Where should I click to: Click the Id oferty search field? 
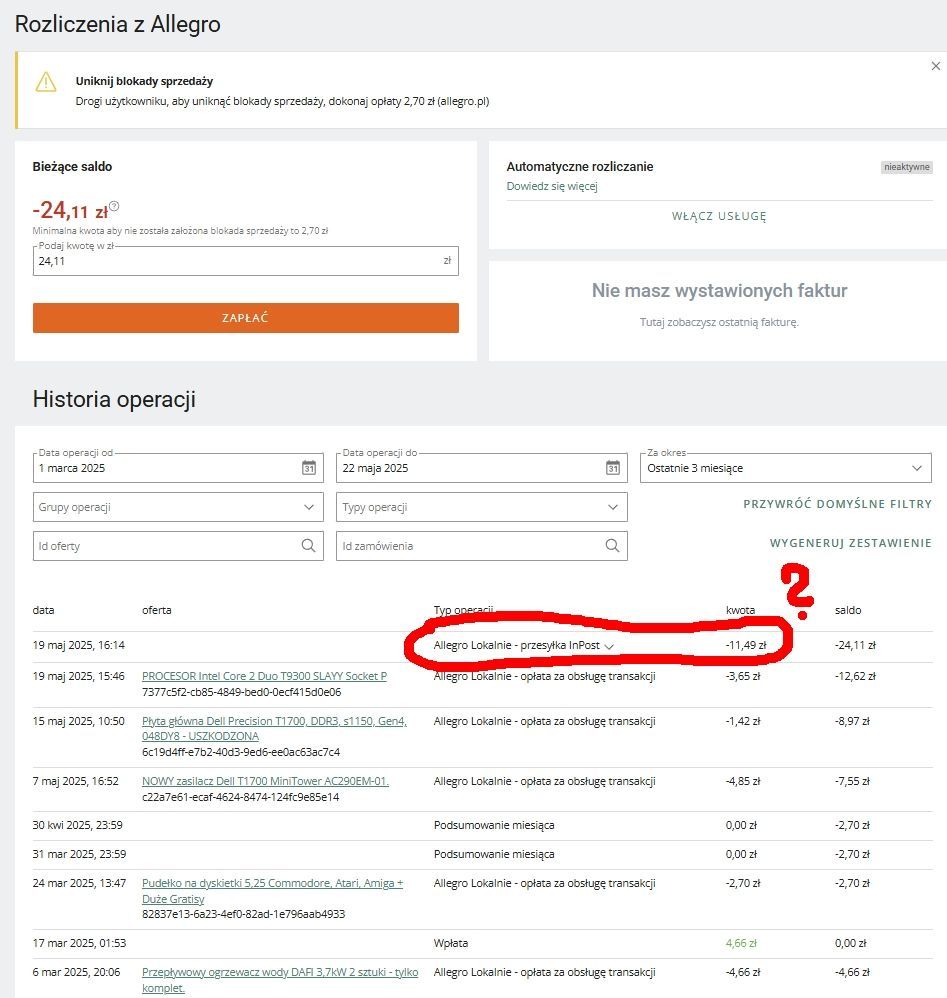point(178,545)
